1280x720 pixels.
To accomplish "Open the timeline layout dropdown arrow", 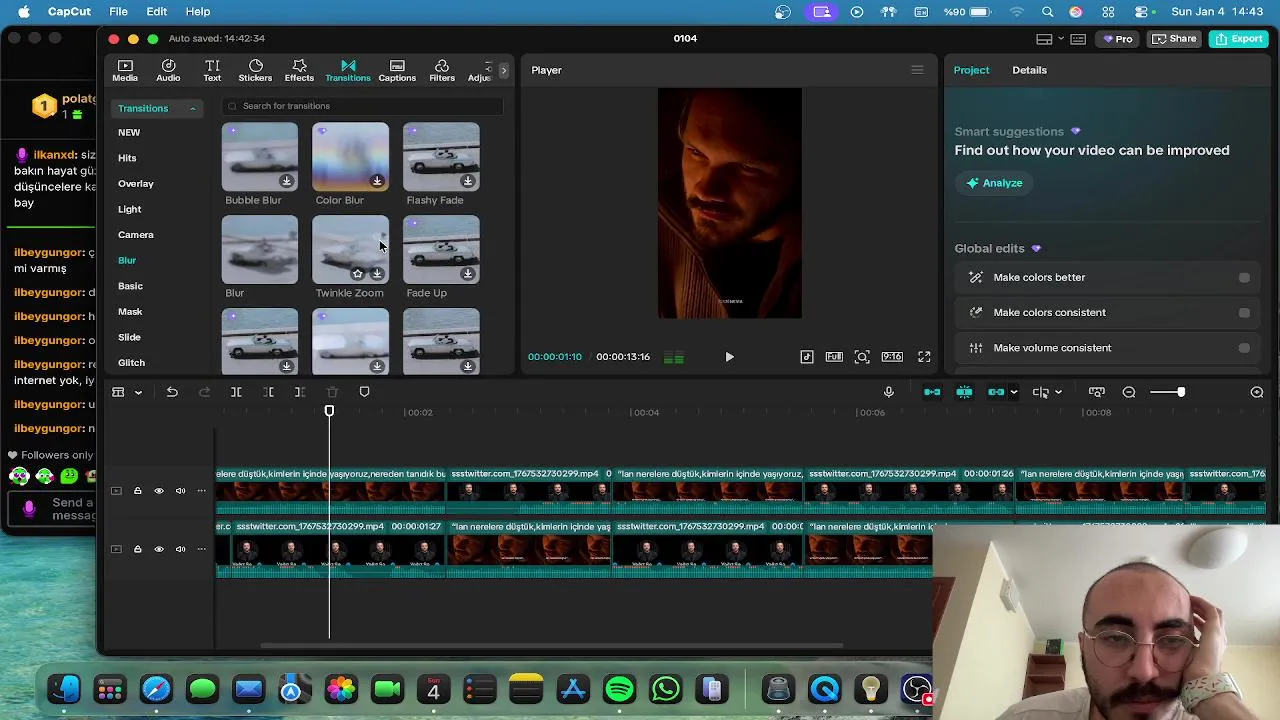I will (x=138, y=392).
